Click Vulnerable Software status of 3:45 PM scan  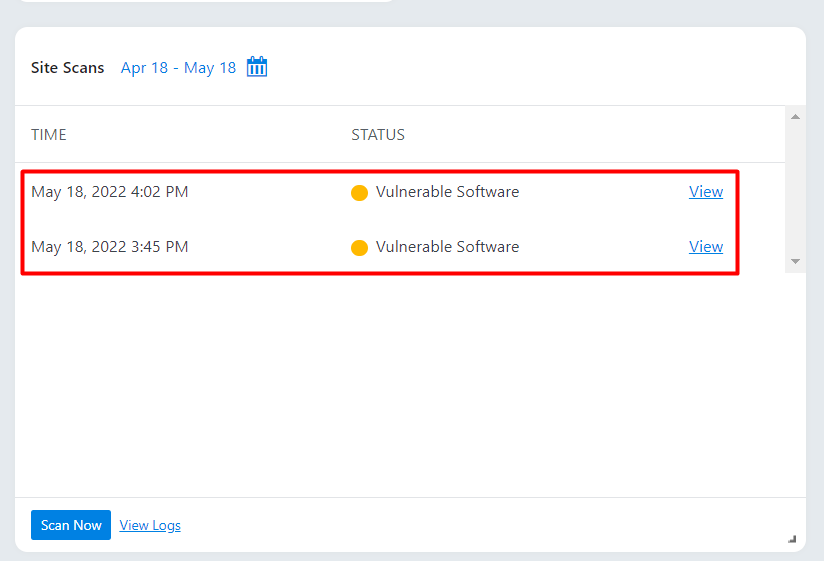tap(447, 247)
